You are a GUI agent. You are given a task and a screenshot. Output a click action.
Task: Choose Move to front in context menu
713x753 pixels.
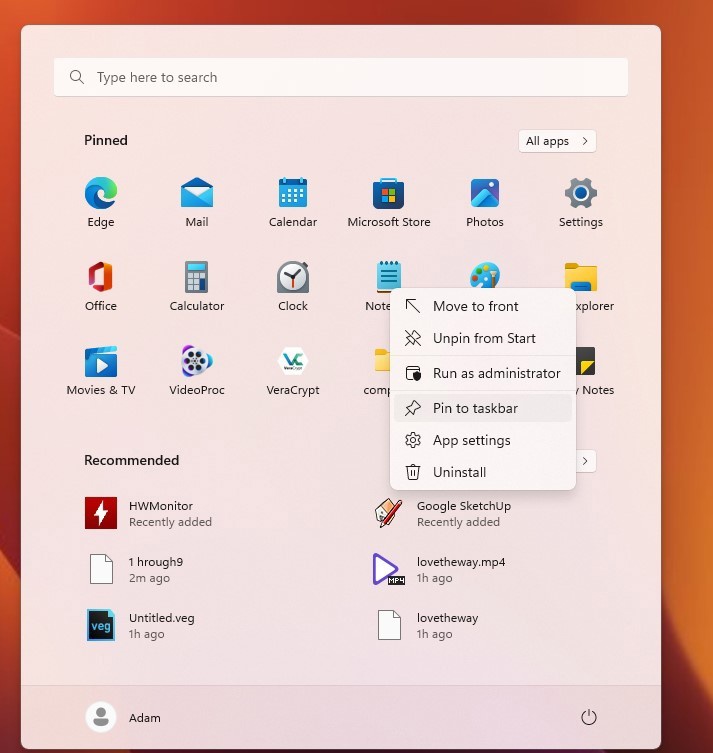(x=483, y=306)
